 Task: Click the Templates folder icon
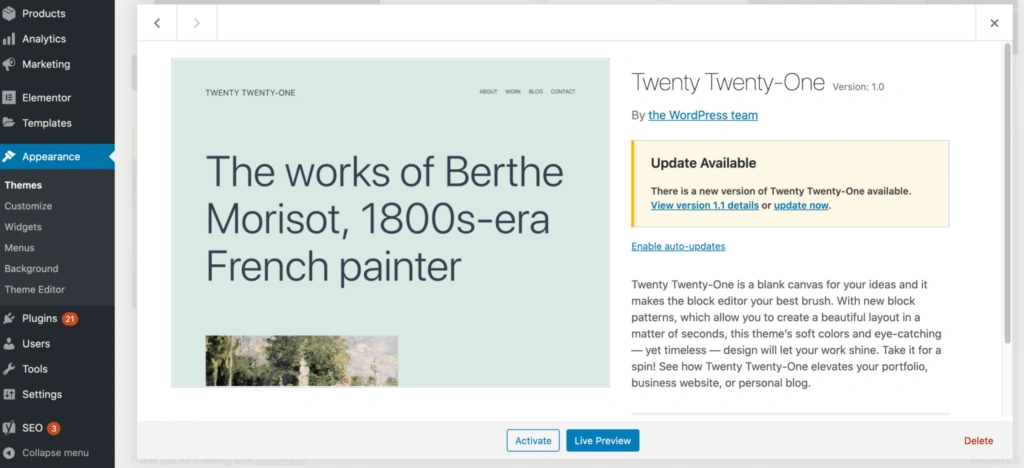[9, 123]
